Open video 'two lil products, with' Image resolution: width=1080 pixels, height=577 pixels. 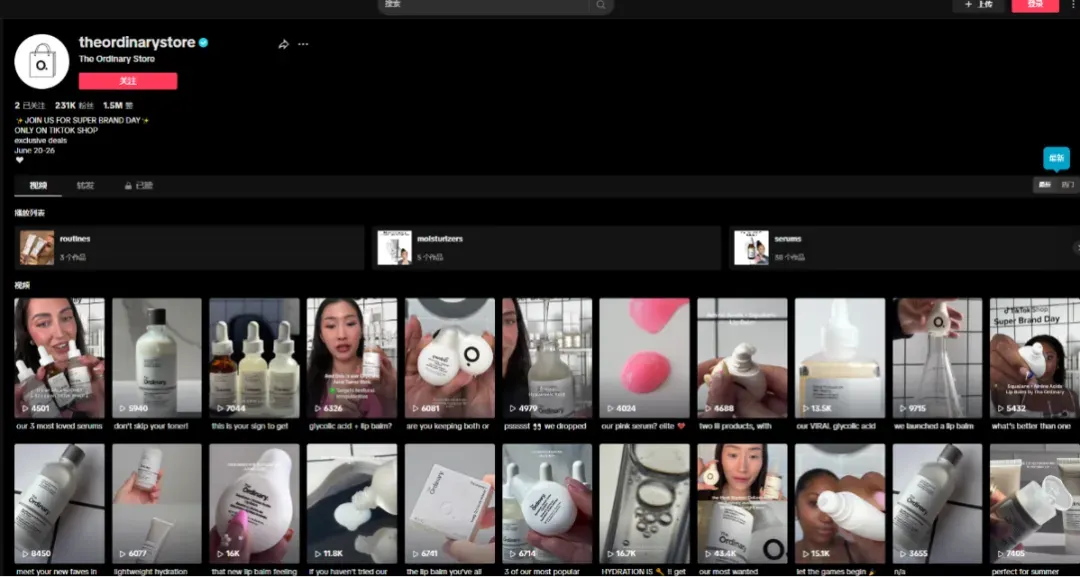pos(742,358)
